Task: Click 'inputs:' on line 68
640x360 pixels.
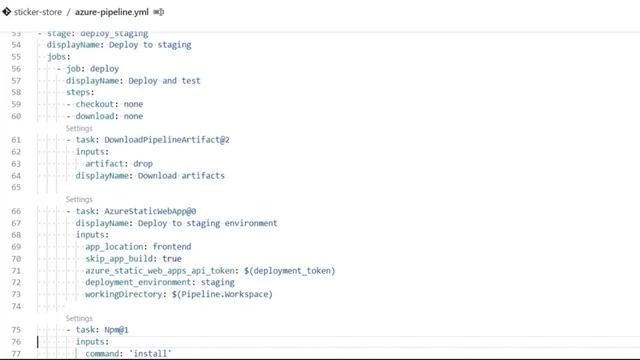Action: pyautogui.click(x=92, y=235)
